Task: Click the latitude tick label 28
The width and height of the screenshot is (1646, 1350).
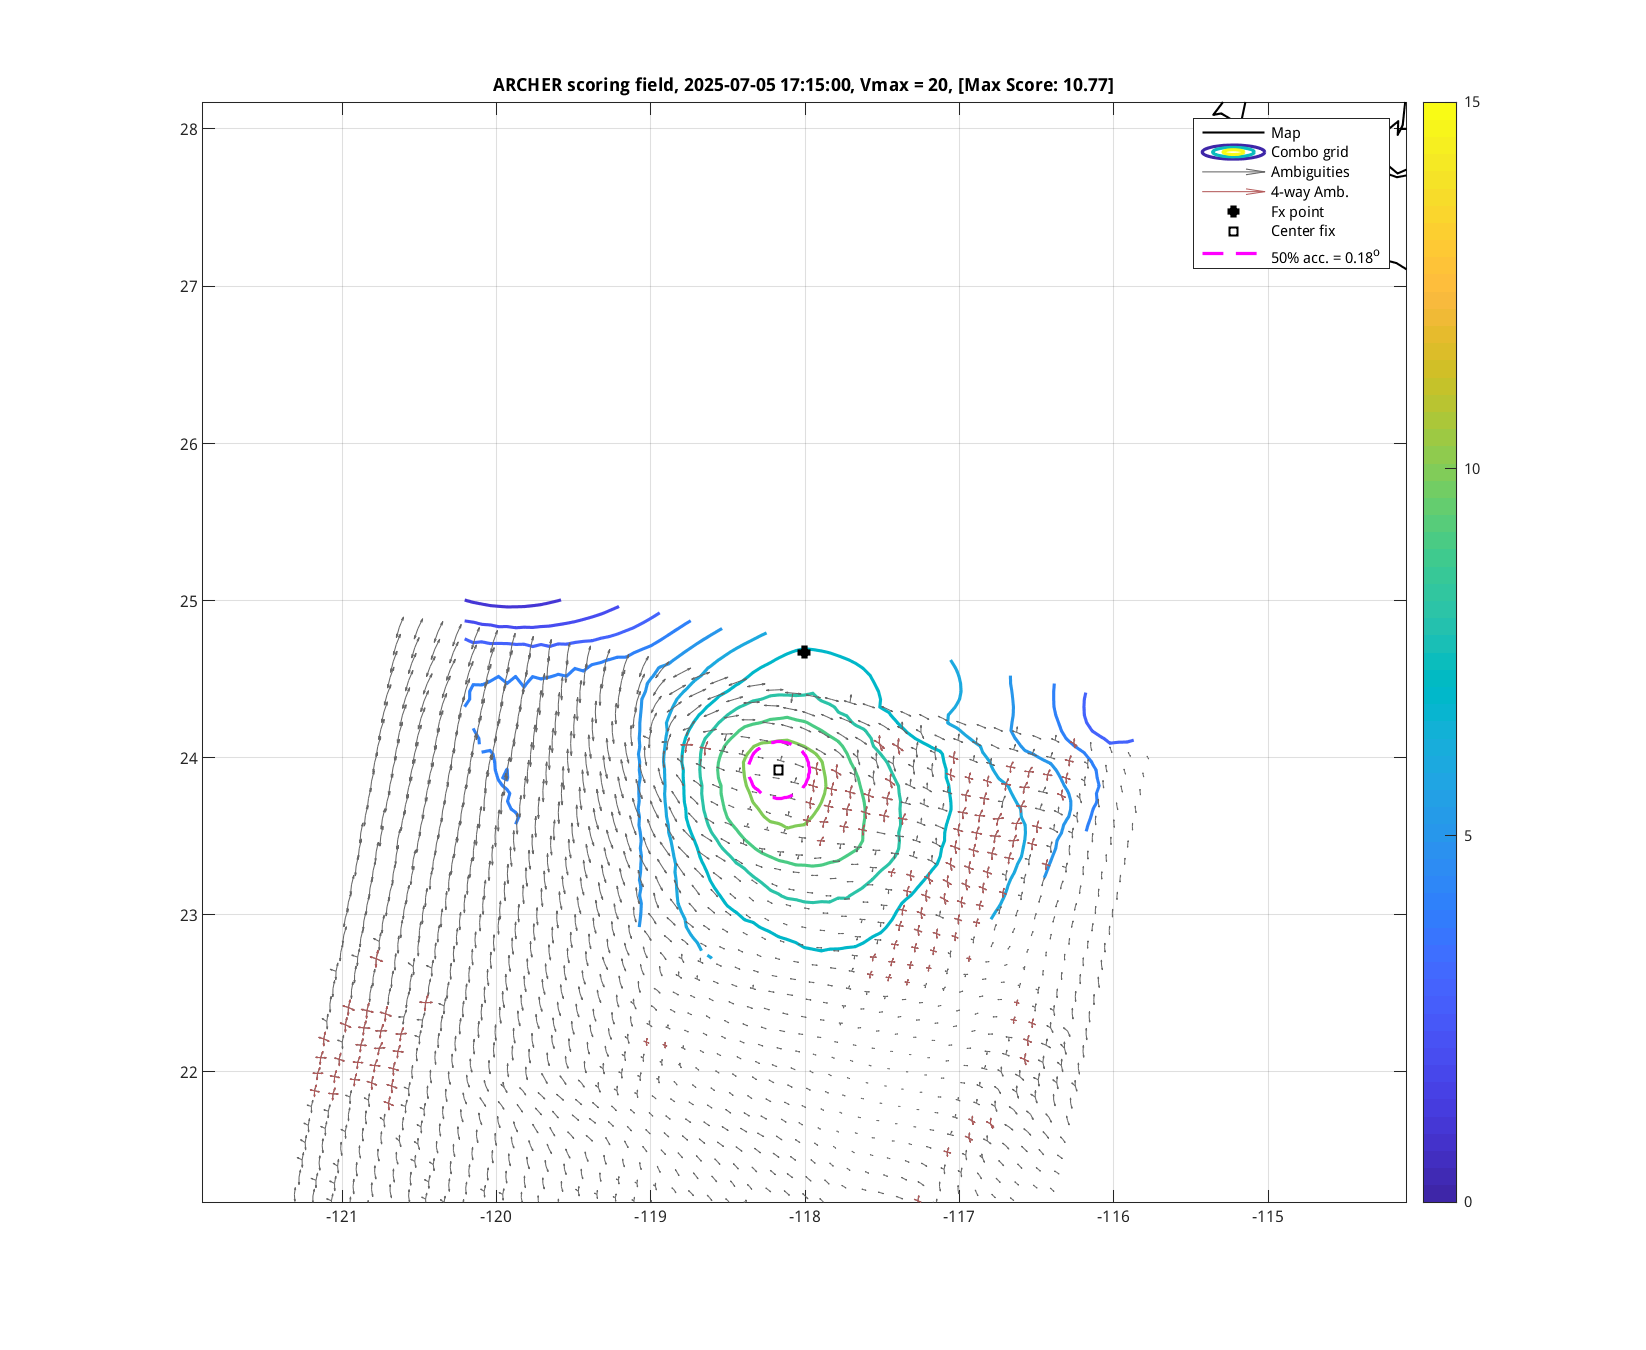Action: 189,129
